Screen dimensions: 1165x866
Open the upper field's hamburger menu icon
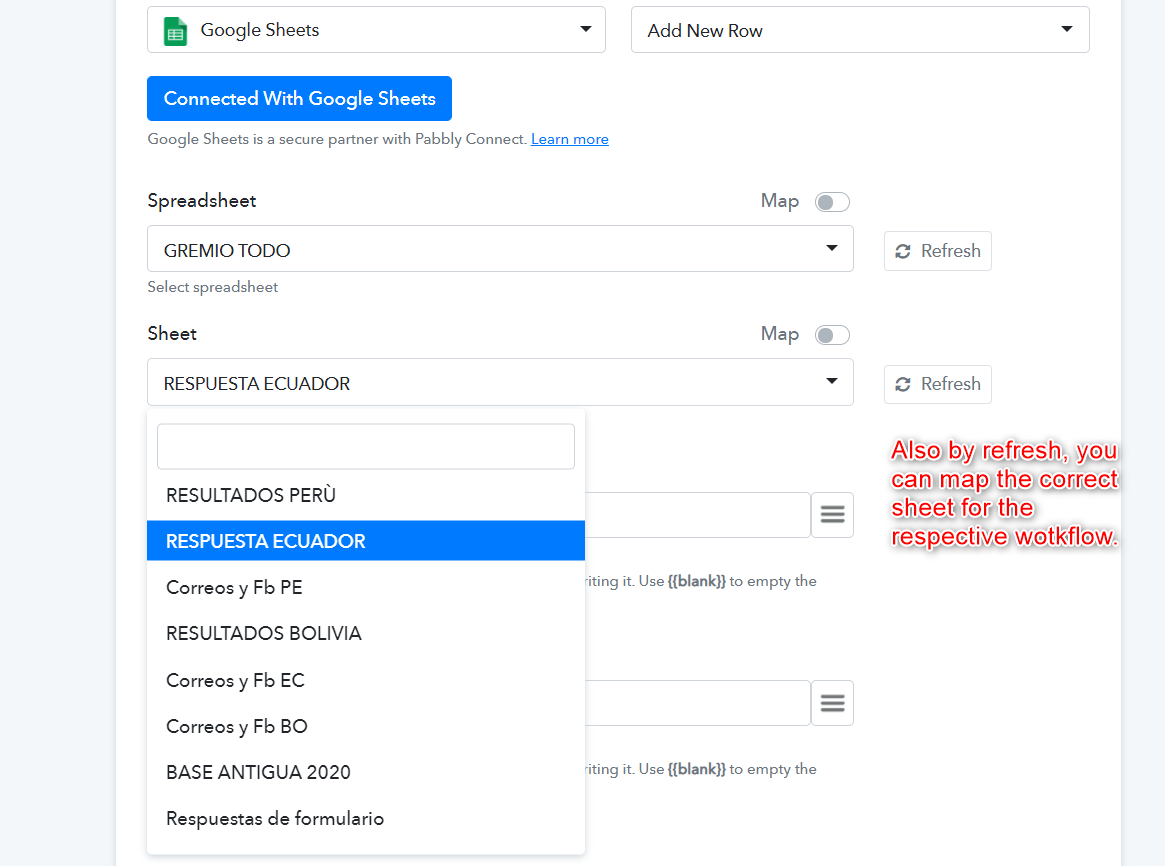point(832,515)
